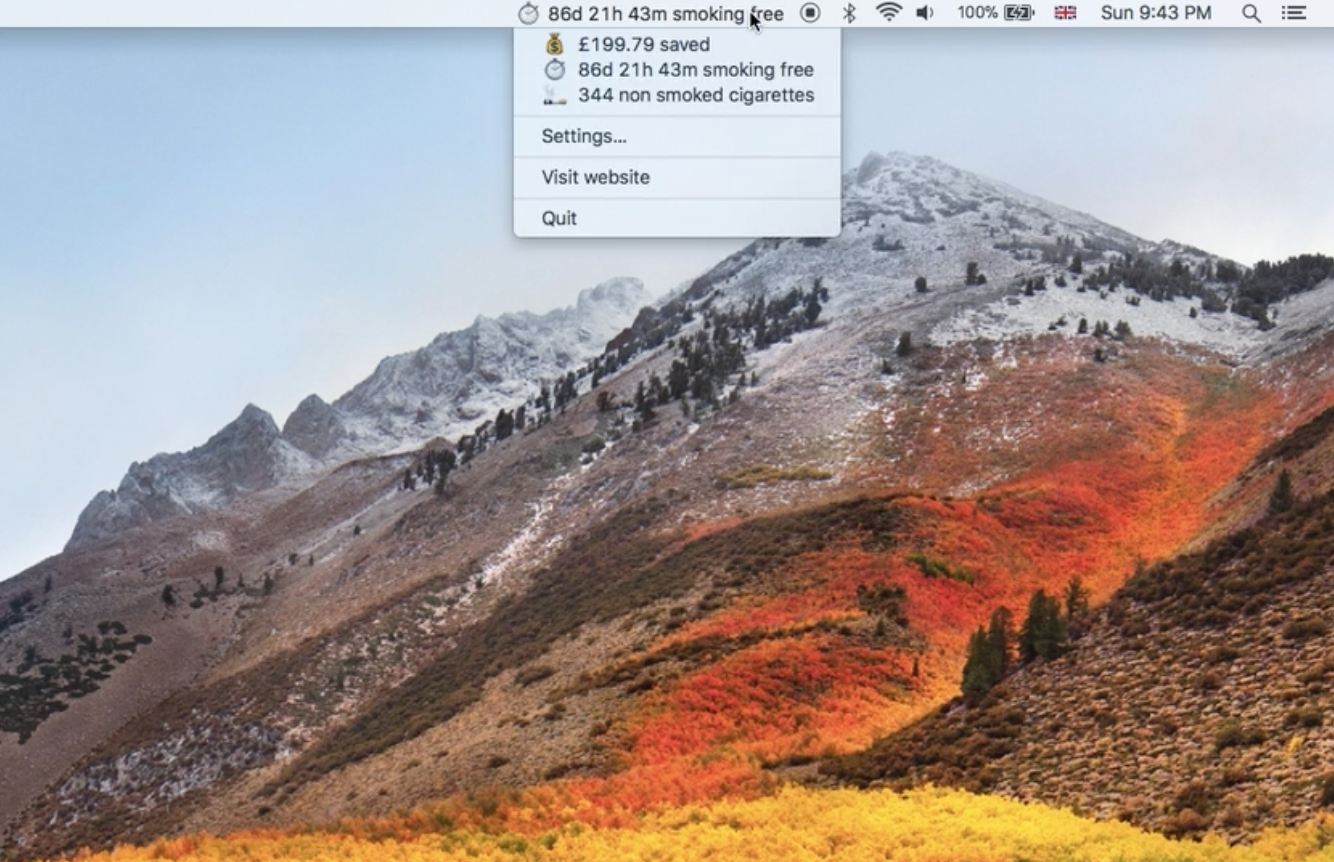
Task: Click the money bag saved icon
Action: pos(554,44)
